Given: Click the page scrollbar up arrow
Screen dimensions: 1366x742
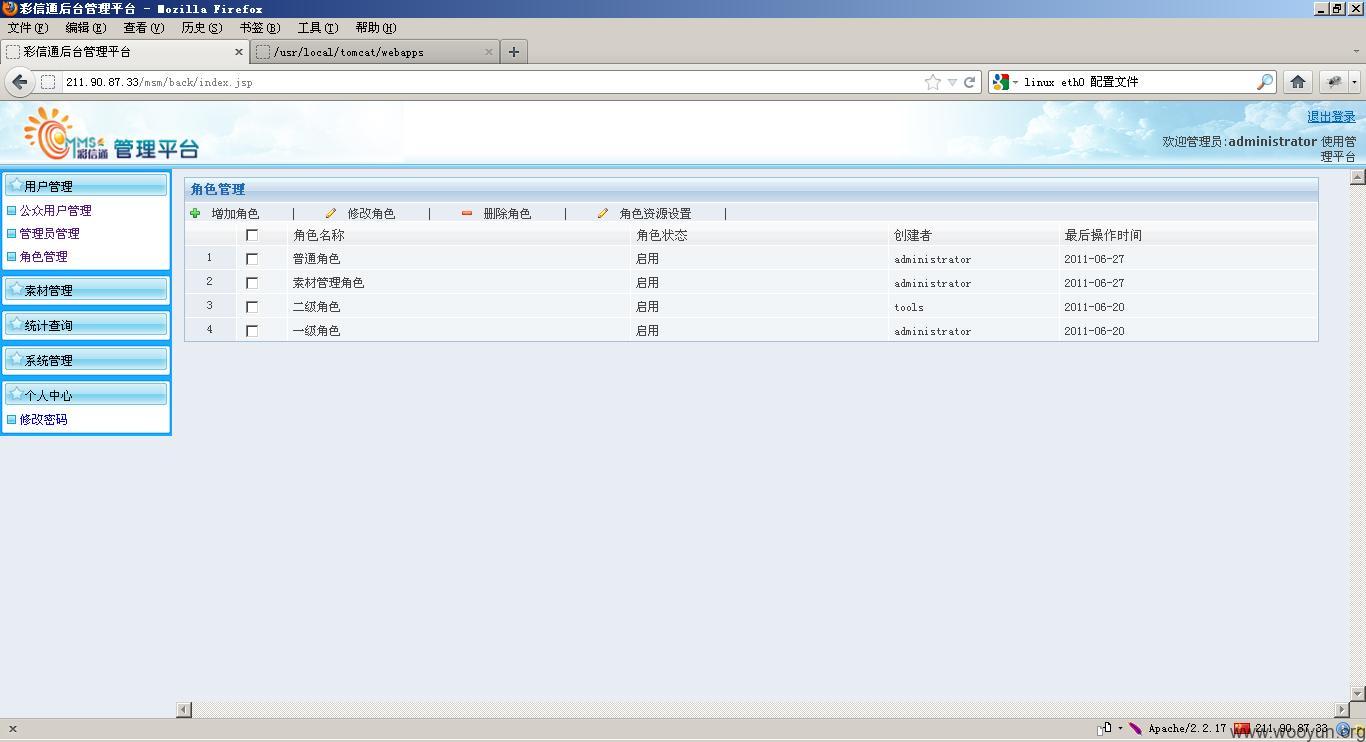Looking at the screenshot, I should (x=1357, y=177).
